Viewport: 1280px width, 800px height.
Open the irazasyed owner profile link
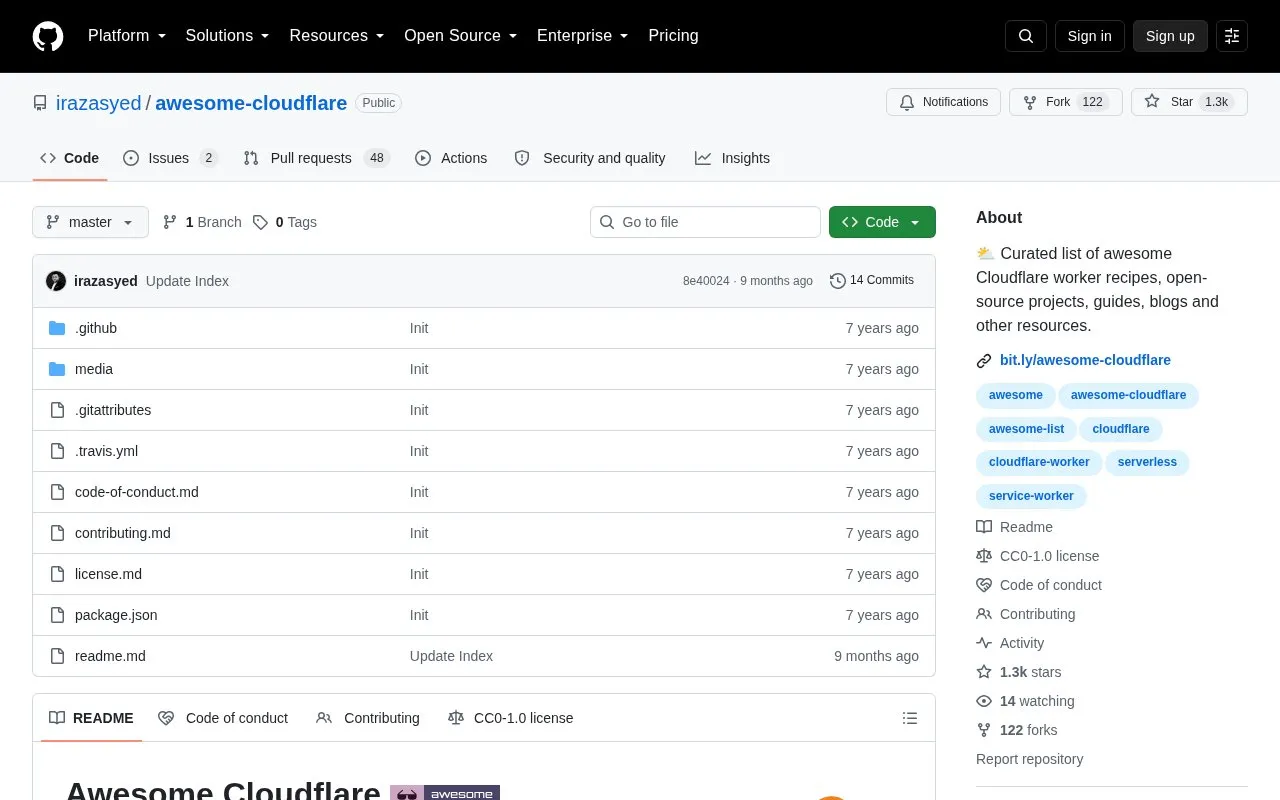click(x=98, y=103)
